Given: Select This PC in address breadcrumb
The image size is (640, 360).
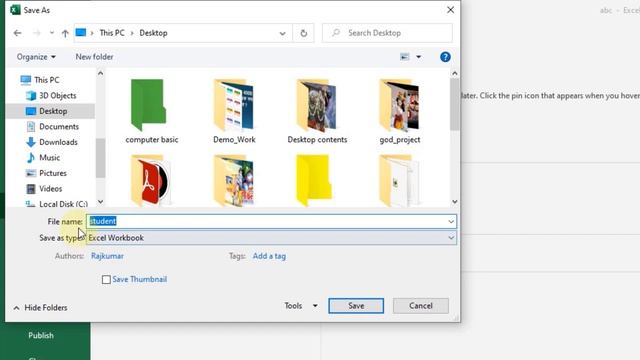Looking at the screenshot, I should (x=112, y=33).
